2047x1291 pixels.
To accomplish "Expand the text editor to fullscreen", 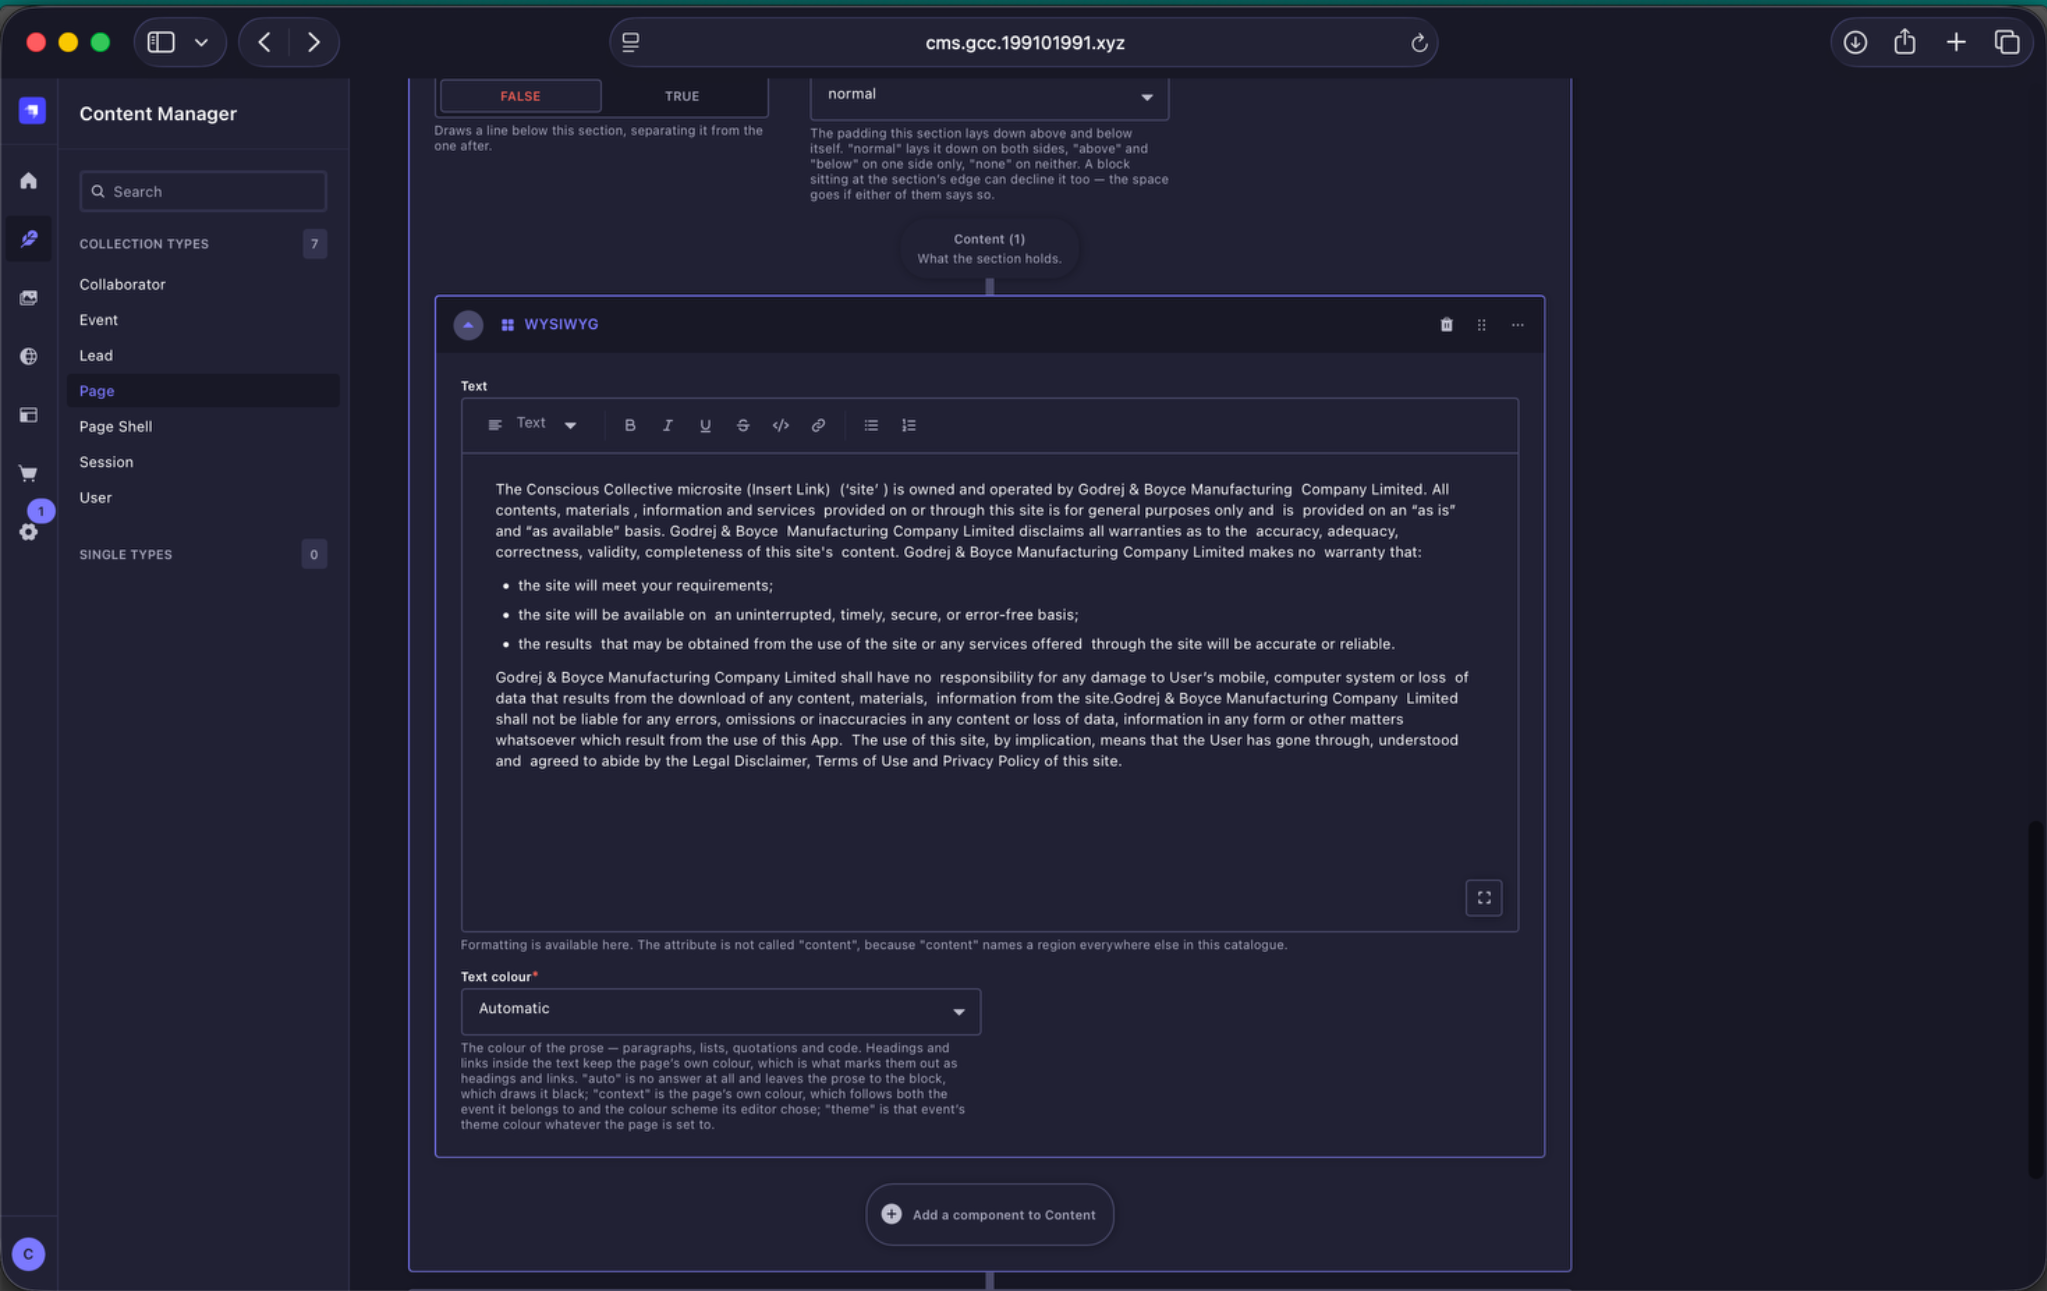I will [x=1483, y=897].
